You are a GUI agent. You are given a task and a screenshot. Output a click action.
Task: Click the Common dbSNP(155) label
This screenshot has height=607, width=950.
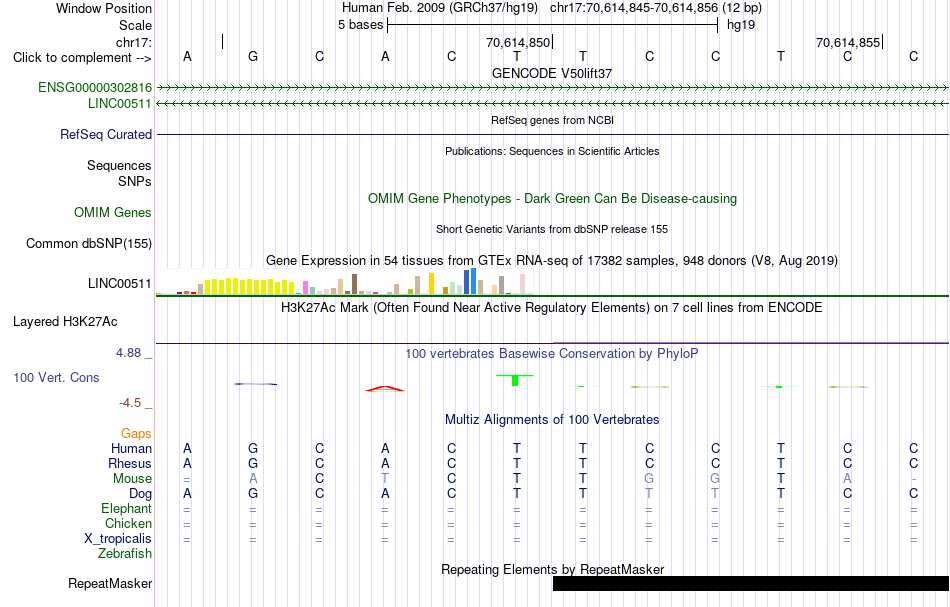click(x=89, y=244)
